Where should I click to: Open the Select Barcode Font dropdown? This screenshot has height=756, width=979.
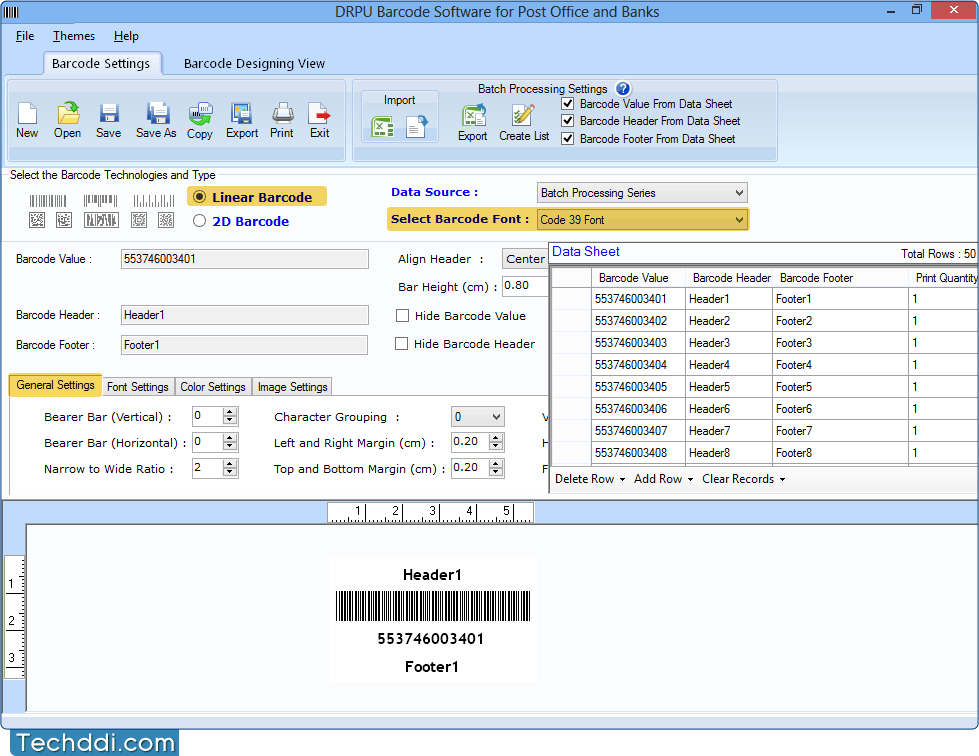click(642, 220)
